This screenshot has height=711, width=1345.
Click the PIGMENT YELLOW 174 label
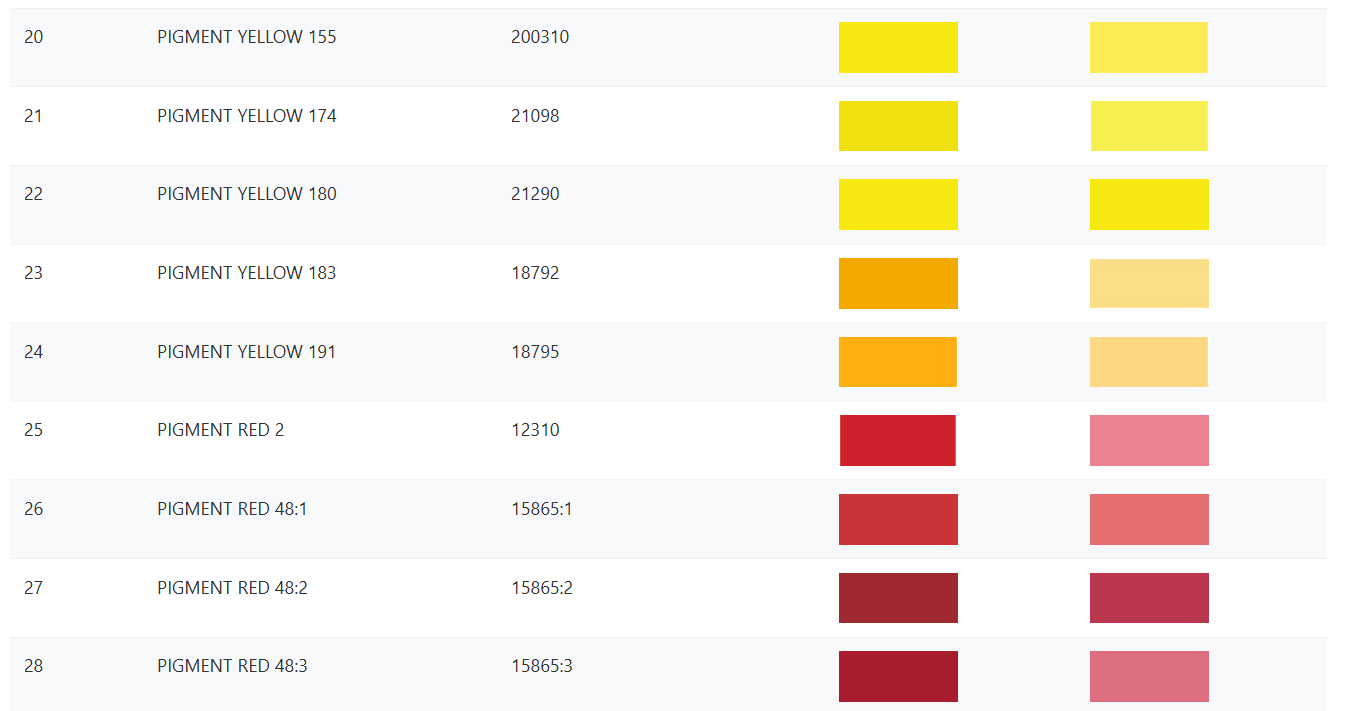point(247,116)
